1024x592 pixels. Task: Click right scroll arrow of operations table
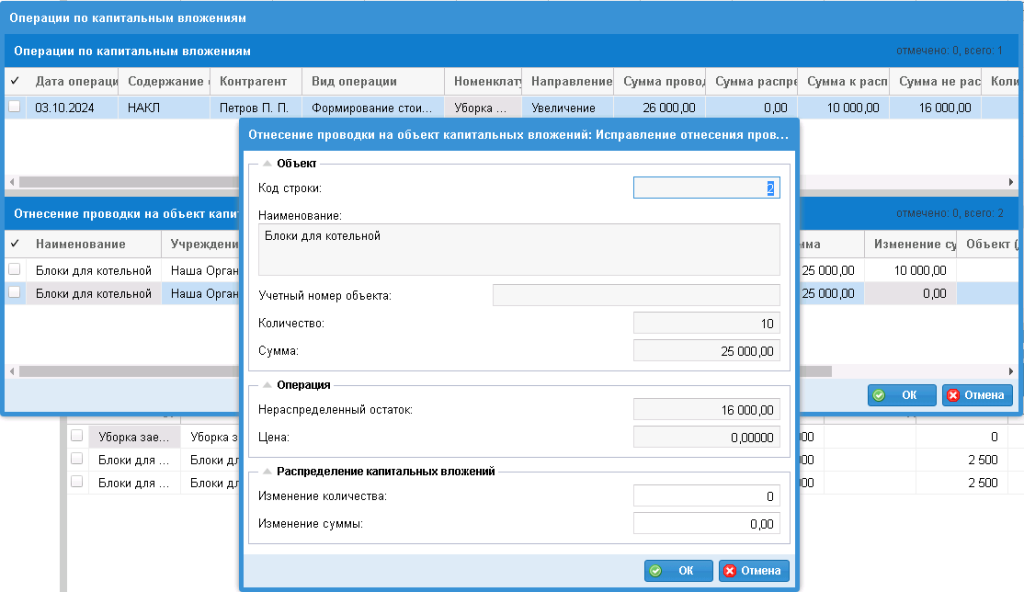tap(1011, 182)
